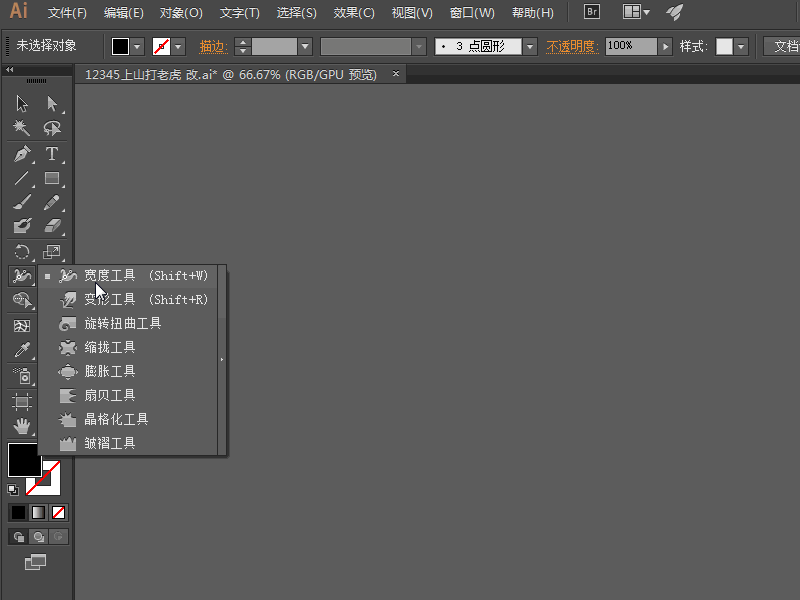Click the black fill color swatch

(25, 460)
